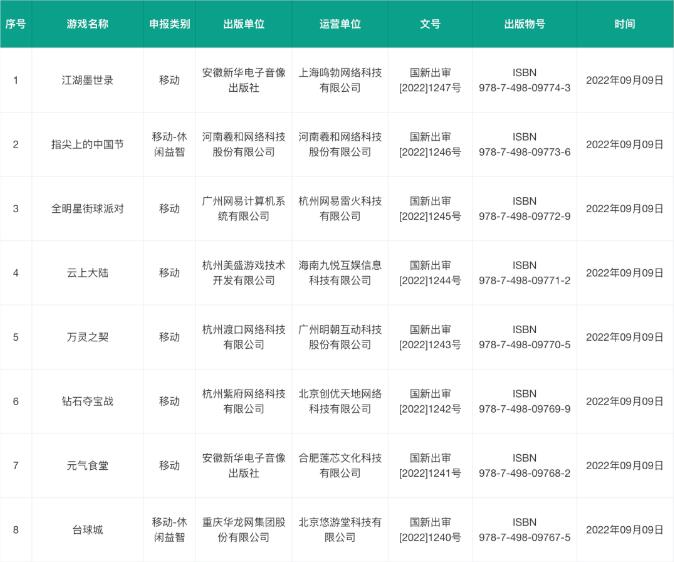Click the 序号 column header
The width and height of the screenshot is (674, 562).
point(15,24)
